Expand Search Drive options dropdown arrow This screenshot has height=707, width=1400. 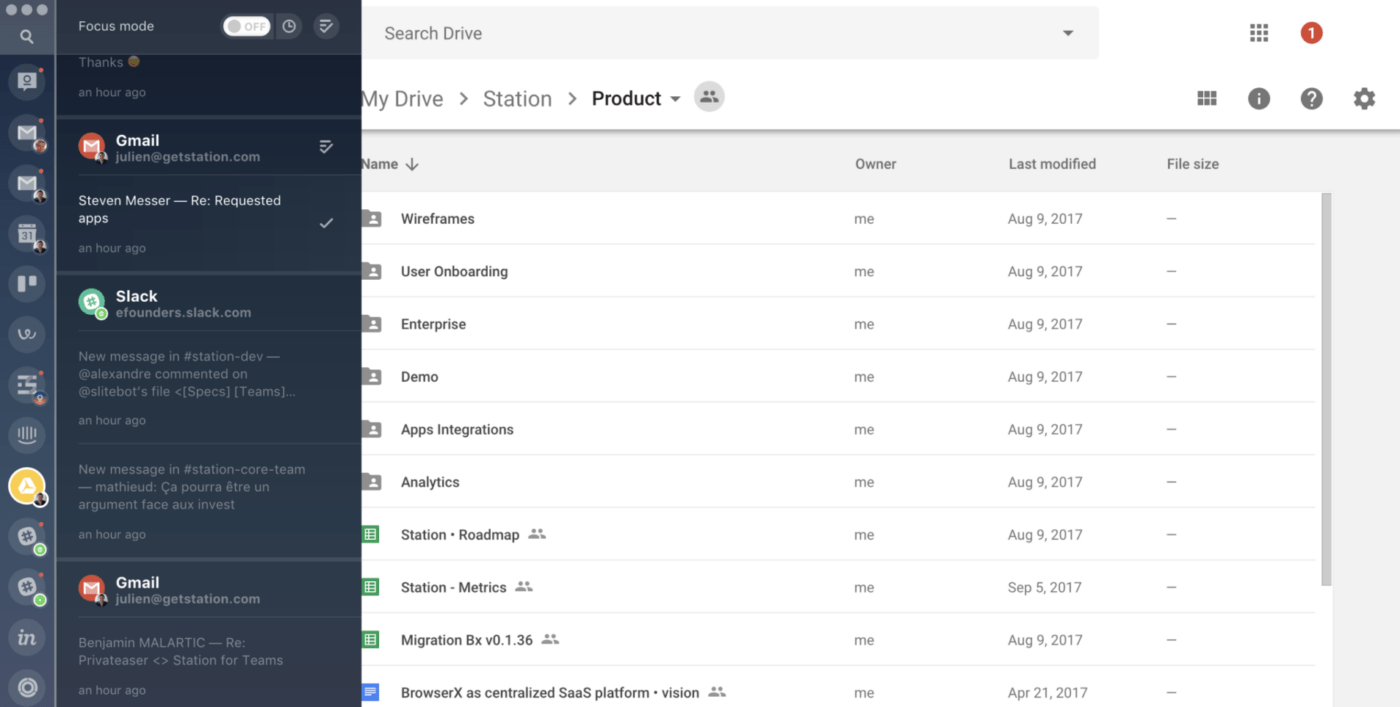point(1068,33)
